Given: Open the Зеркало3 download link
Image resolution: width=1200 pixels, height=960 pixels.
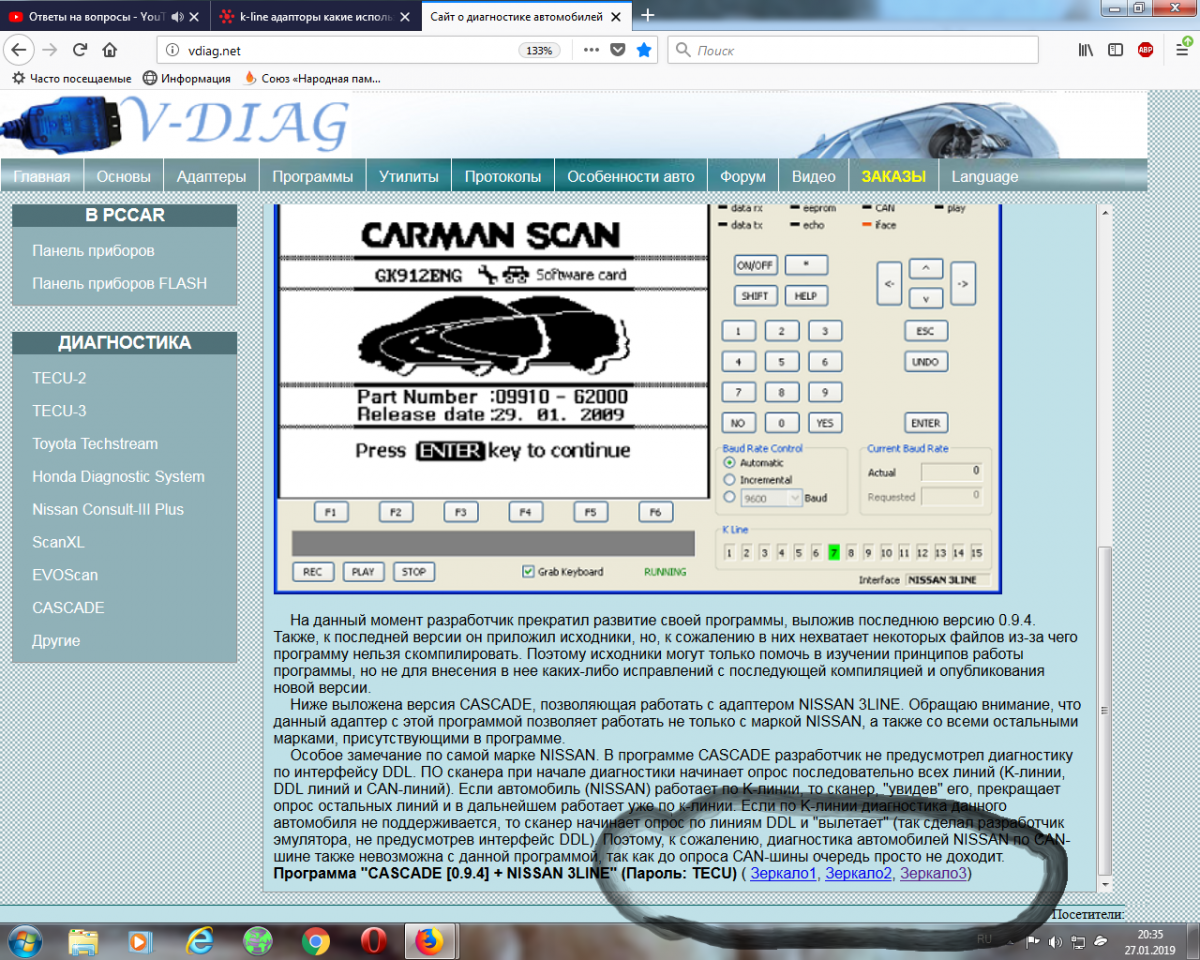Looking at the screenshot, I should pyautogui.click(x=934, y=874).
